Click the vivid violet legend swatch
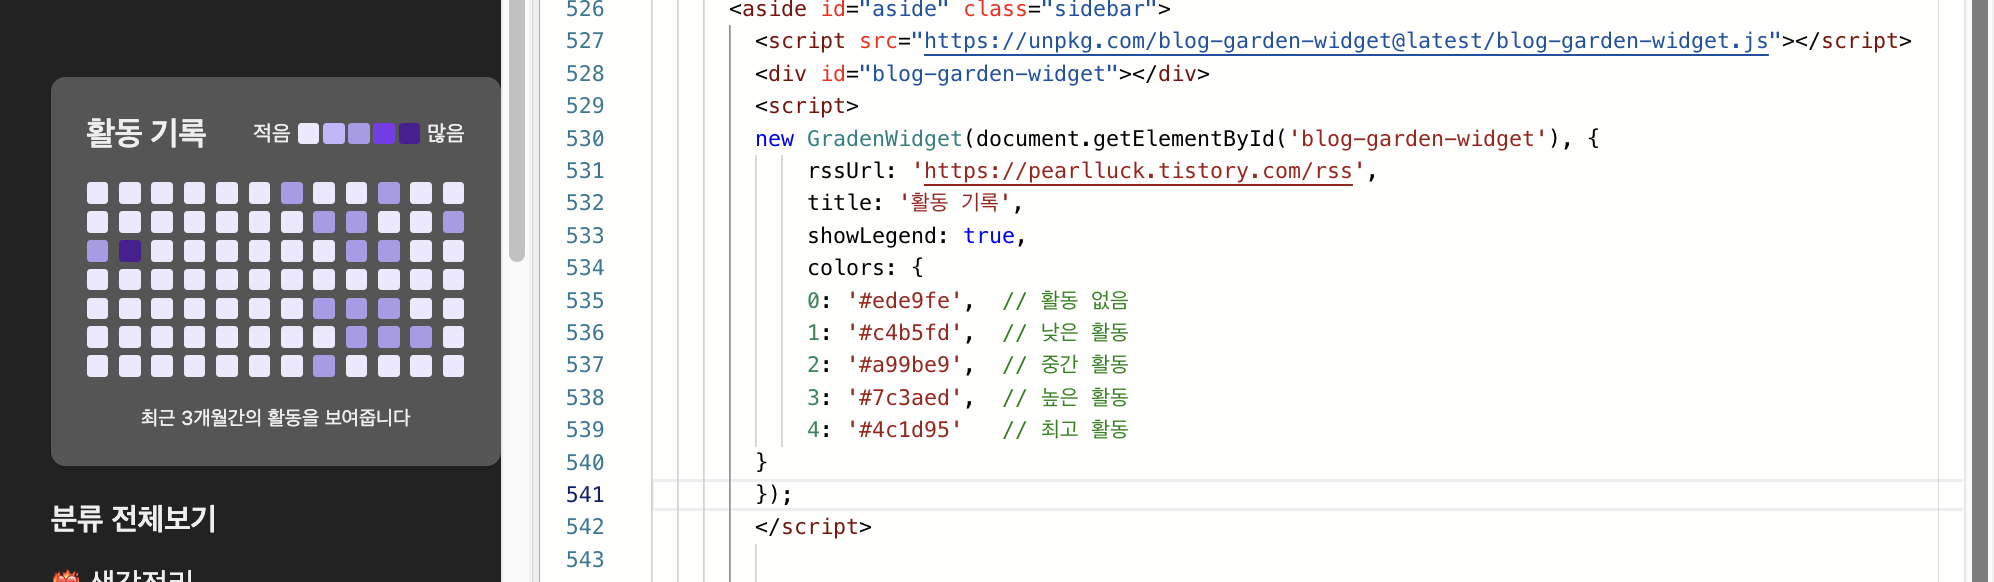This screenshot has width=1994, height=582. pyautogui.click(x=384, y=134)
